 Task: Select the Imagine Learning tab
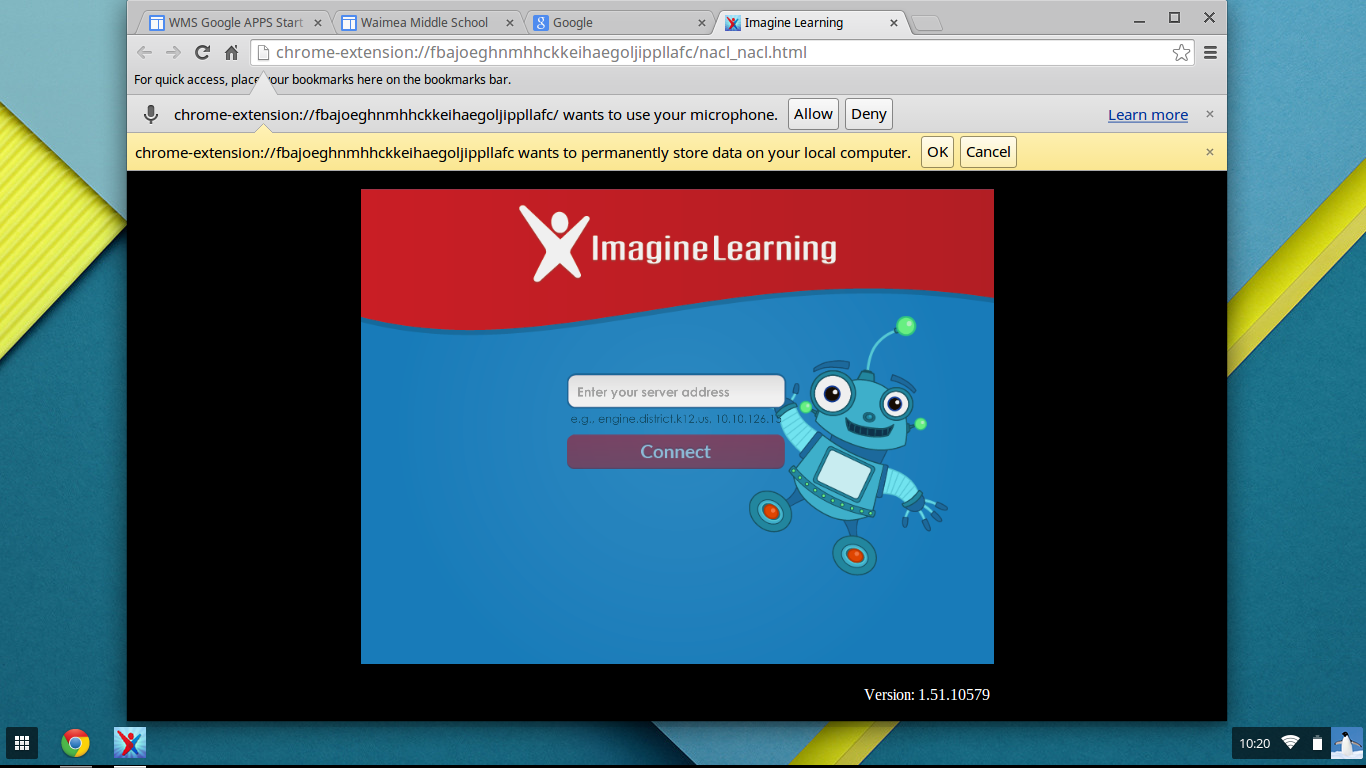point(811,22)
